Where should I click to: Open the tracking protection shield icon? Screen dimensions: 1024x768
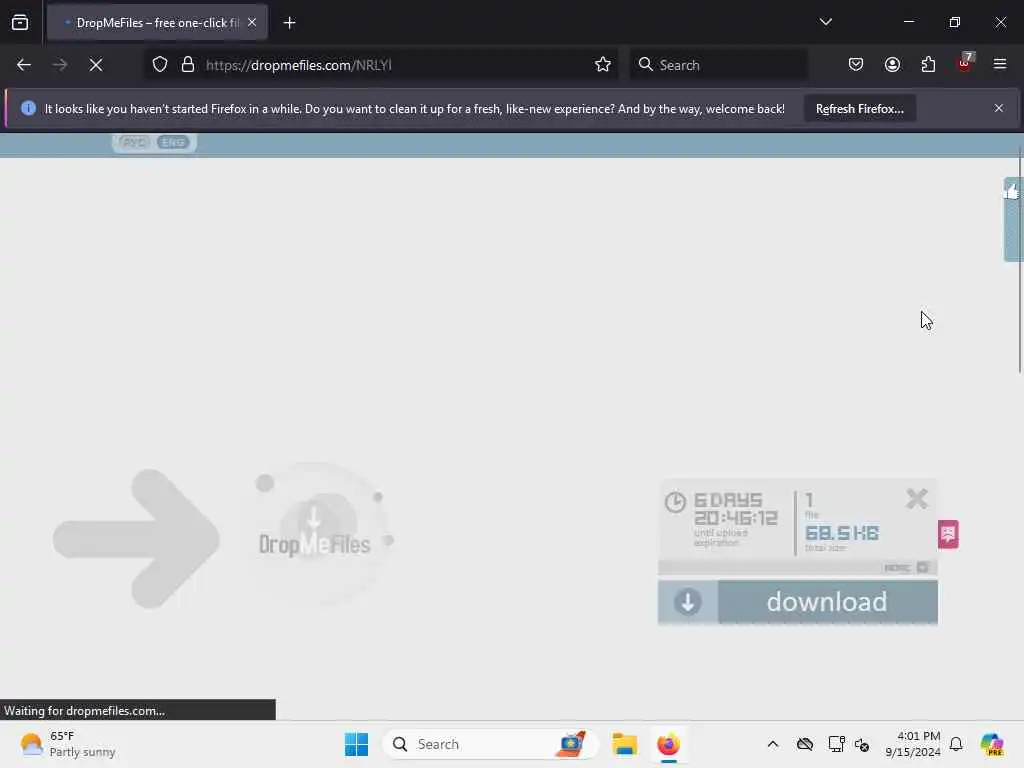pos(160,65)
